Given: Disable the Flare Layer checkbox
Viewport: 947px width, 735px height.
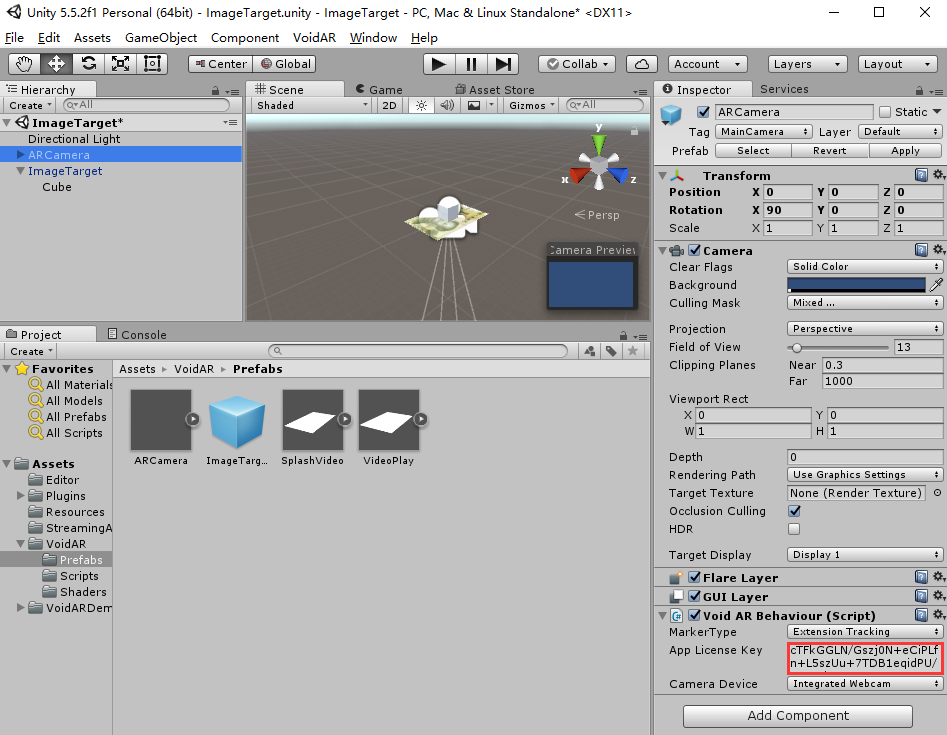Looking at the screenshot, I should click(695, 577).
